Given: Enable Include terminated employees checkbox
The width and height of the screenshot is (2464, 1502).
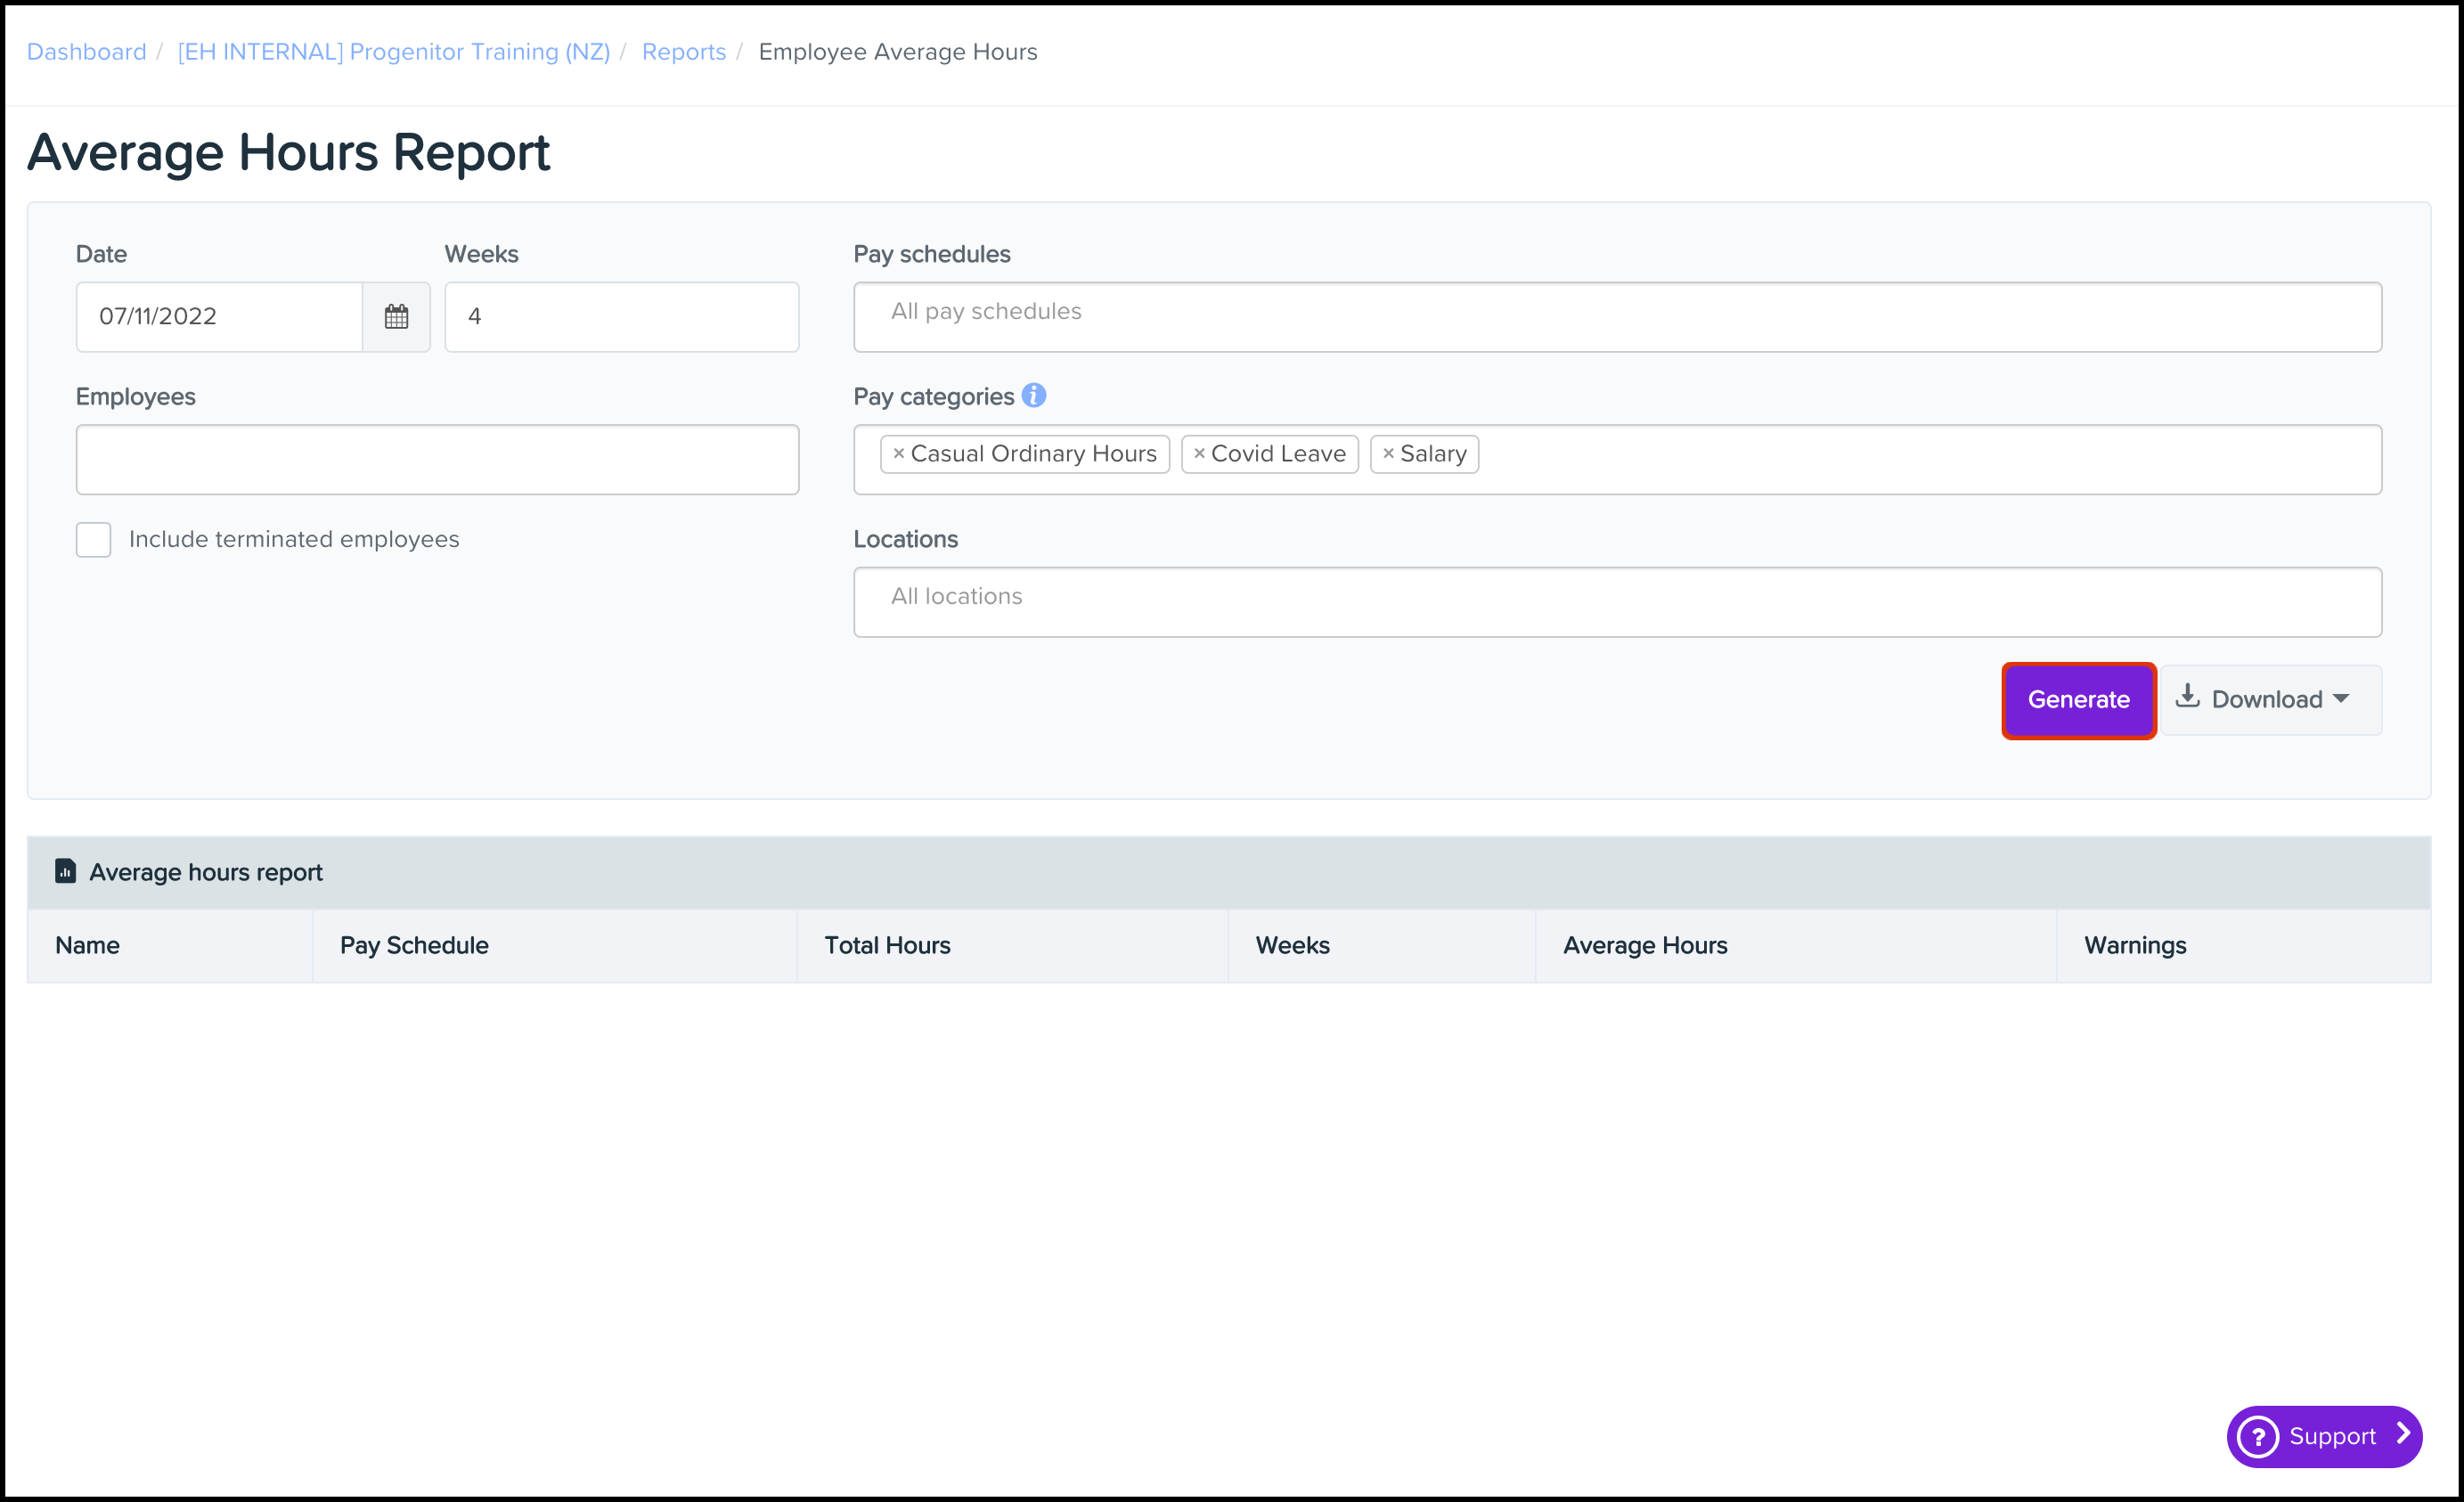Looking at the screenshot, I should 94,540.
